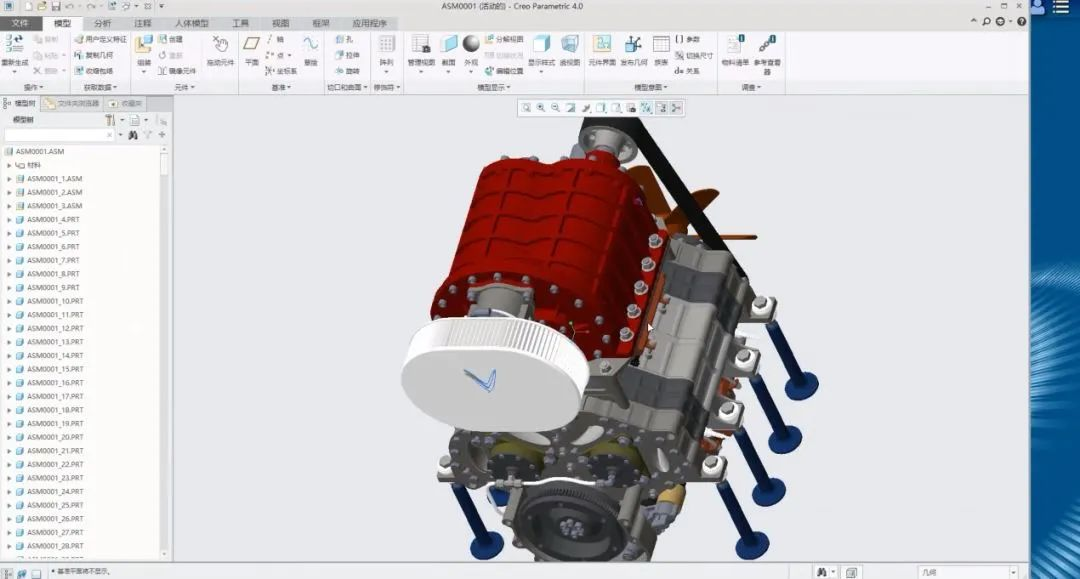The image size is (1080, 579).
Task: Select the Assemble (组装) component tool
Action: [x=143, y=46]
